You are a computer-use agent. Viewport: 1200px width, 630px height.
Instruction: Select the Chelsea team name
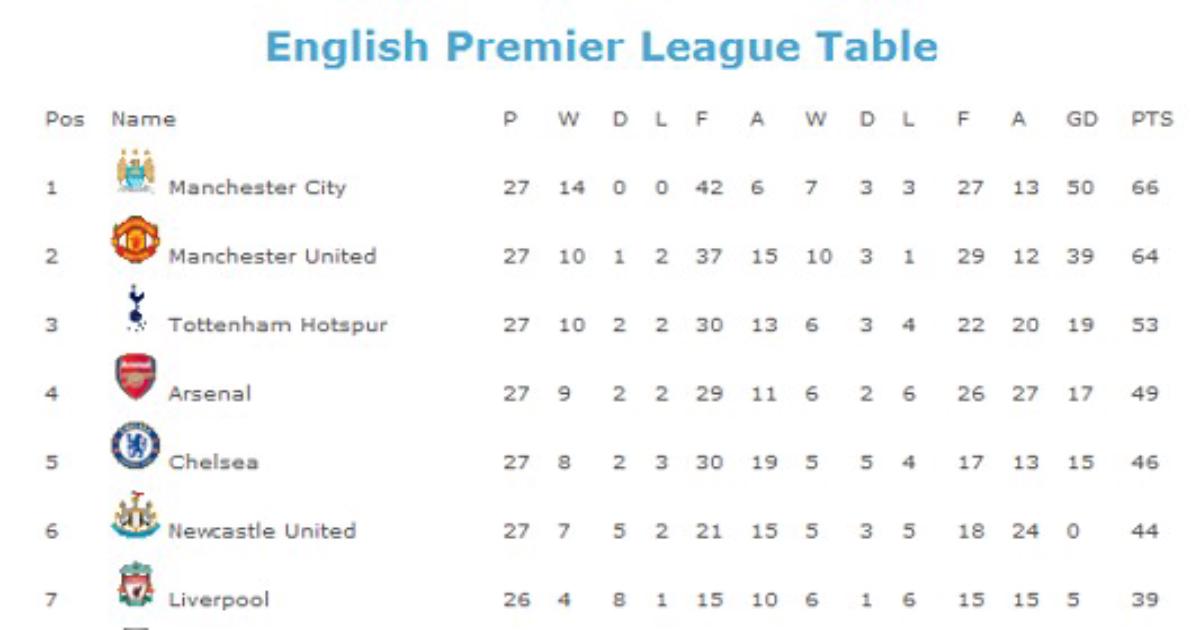click(x=214, y=462)
